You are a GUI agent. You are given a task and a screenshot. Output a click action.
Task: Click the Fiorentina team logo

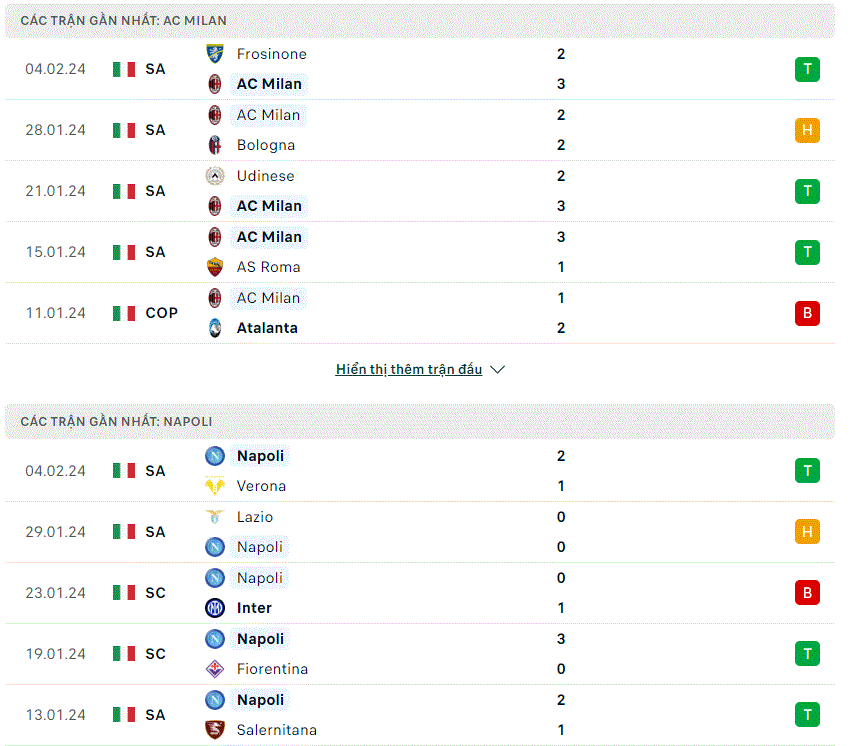pyautogui.click(x=215, y=668)
